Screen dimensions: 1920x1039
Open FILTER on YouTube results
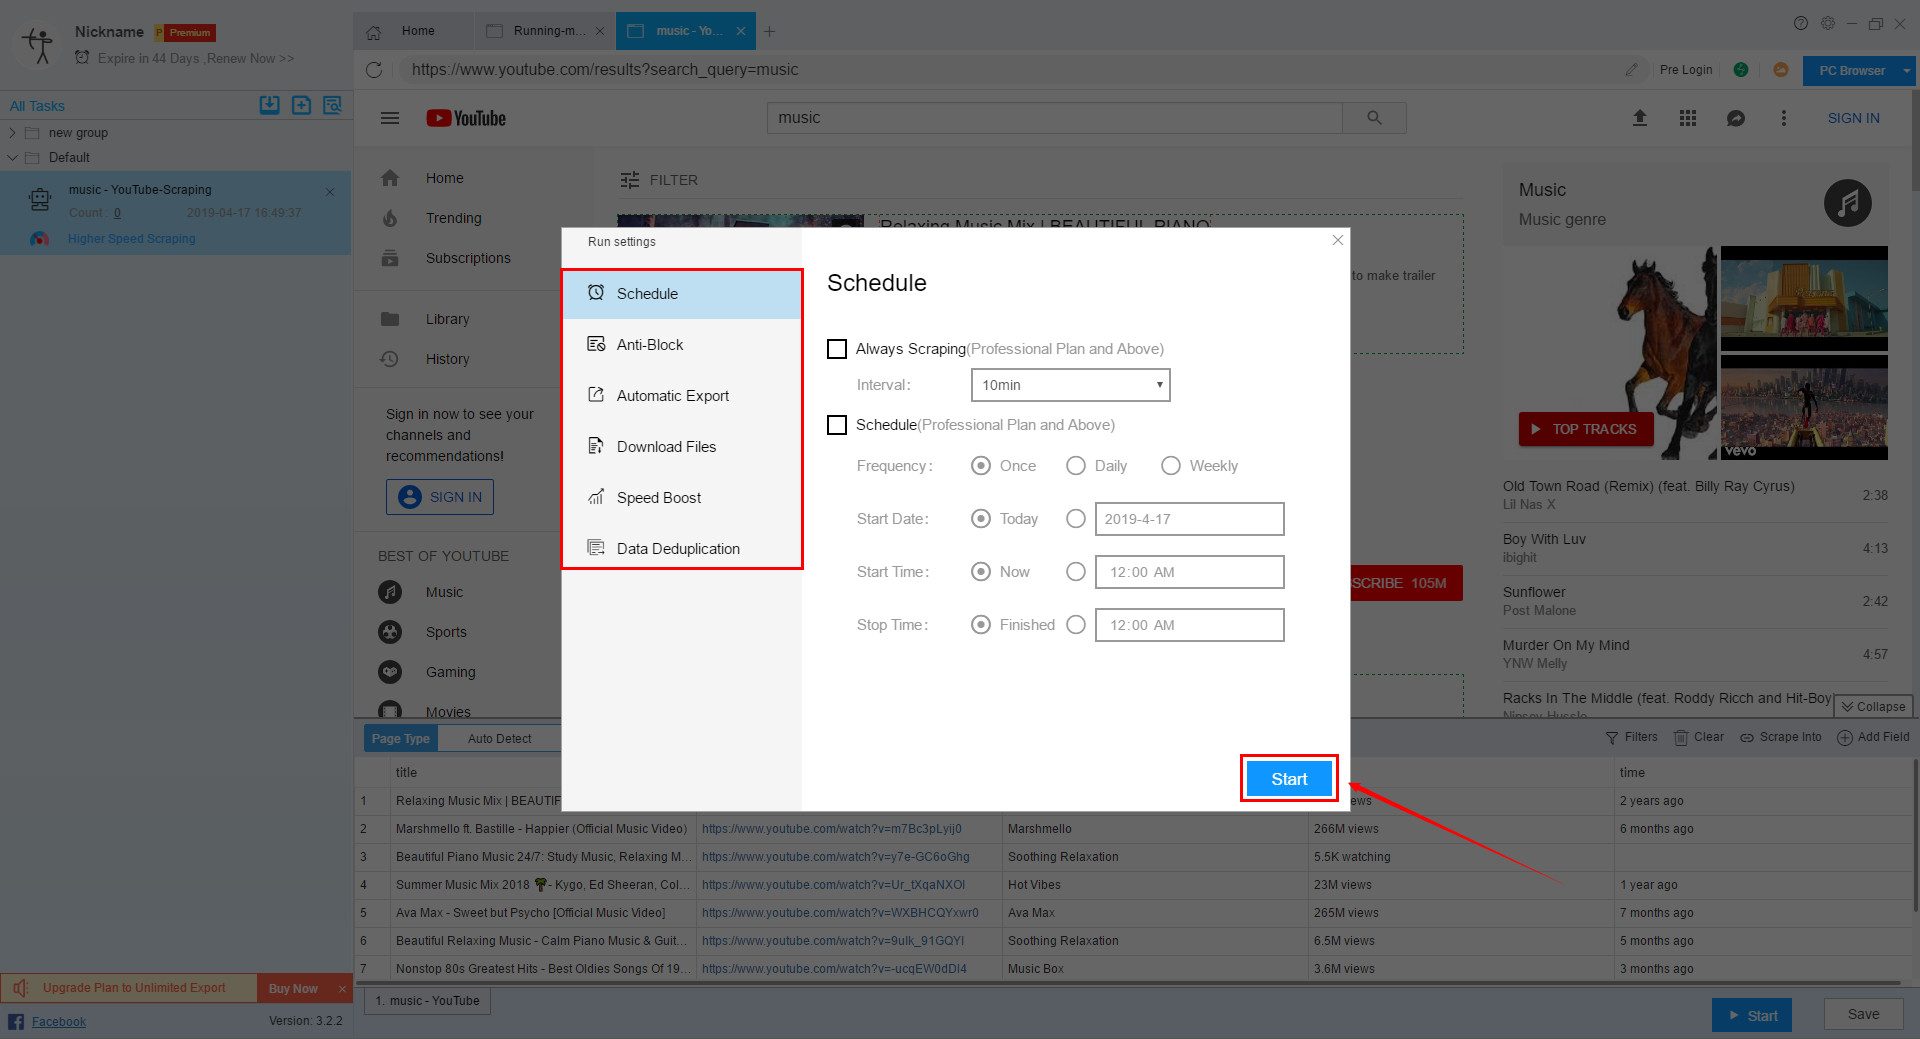tap(659, 180)
